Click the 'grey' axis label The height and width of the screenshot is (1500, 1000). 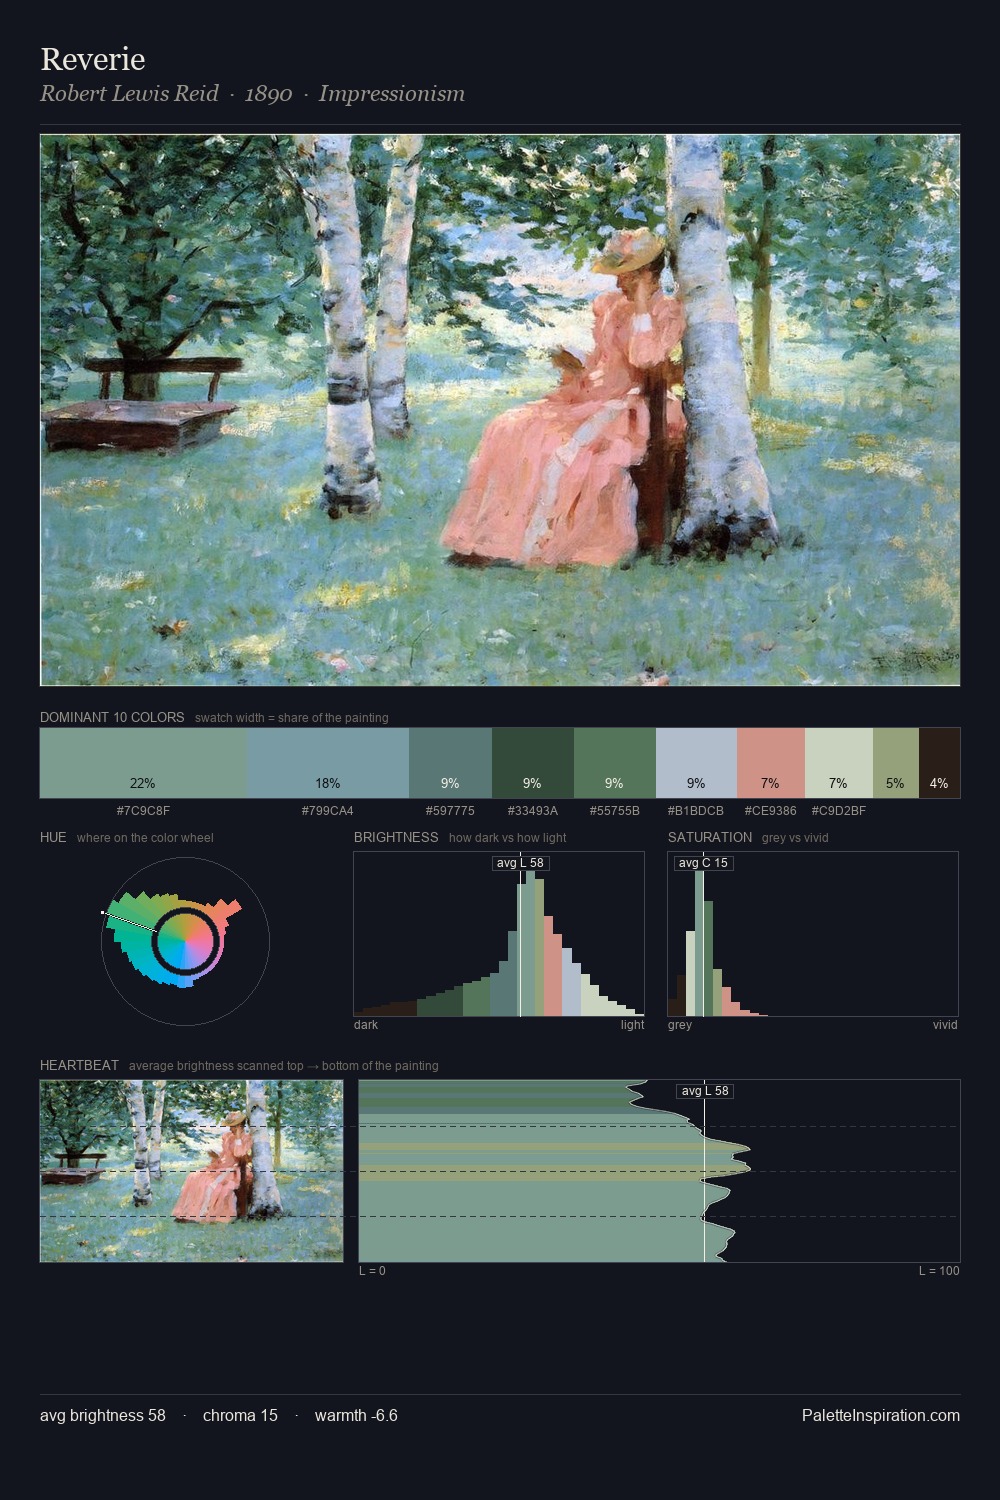680,1025
